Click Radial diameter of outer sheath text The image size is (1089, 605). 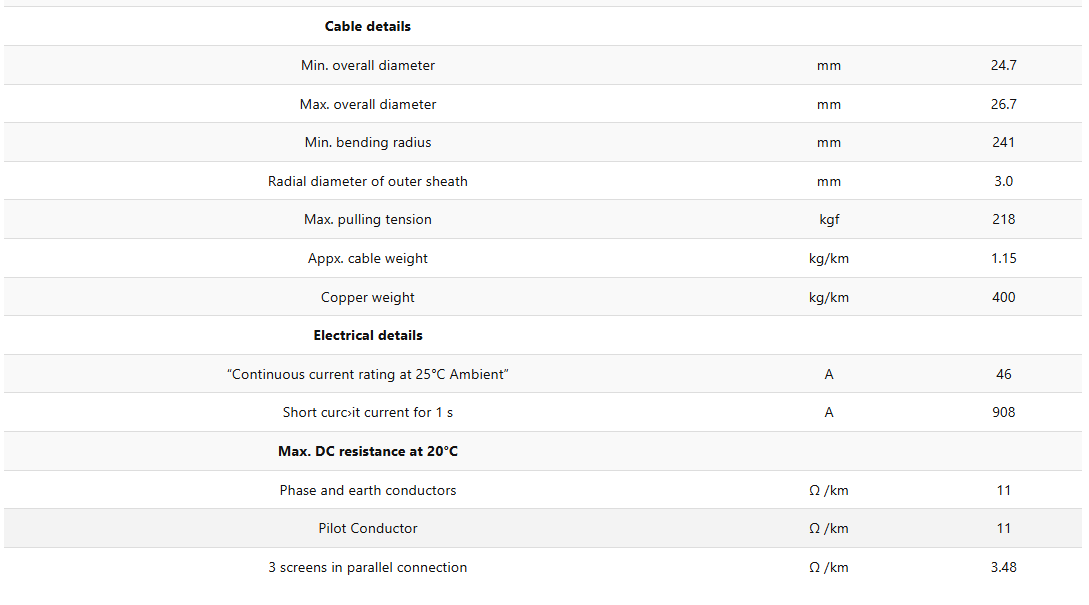[x=367, y=181]
